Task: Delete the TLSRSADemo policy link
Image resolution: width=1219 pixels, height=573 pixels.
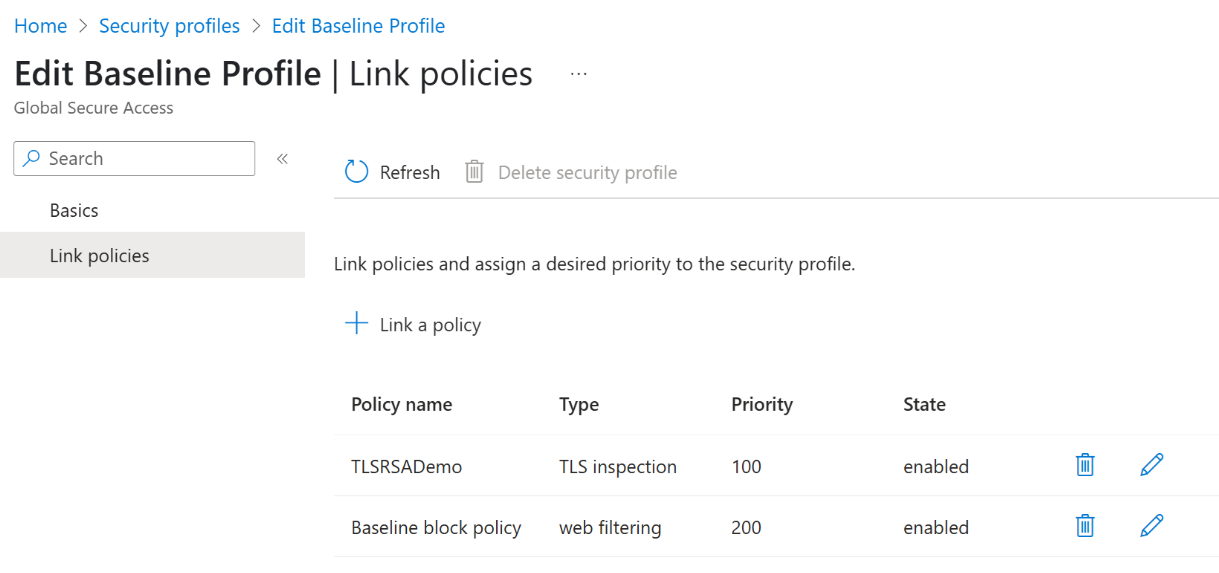Action: click(1085, 465)
